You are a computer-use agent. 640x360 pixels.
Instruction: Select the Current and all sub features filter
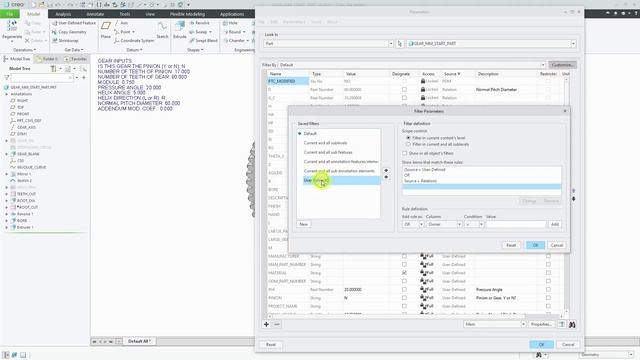coord(328,152)
